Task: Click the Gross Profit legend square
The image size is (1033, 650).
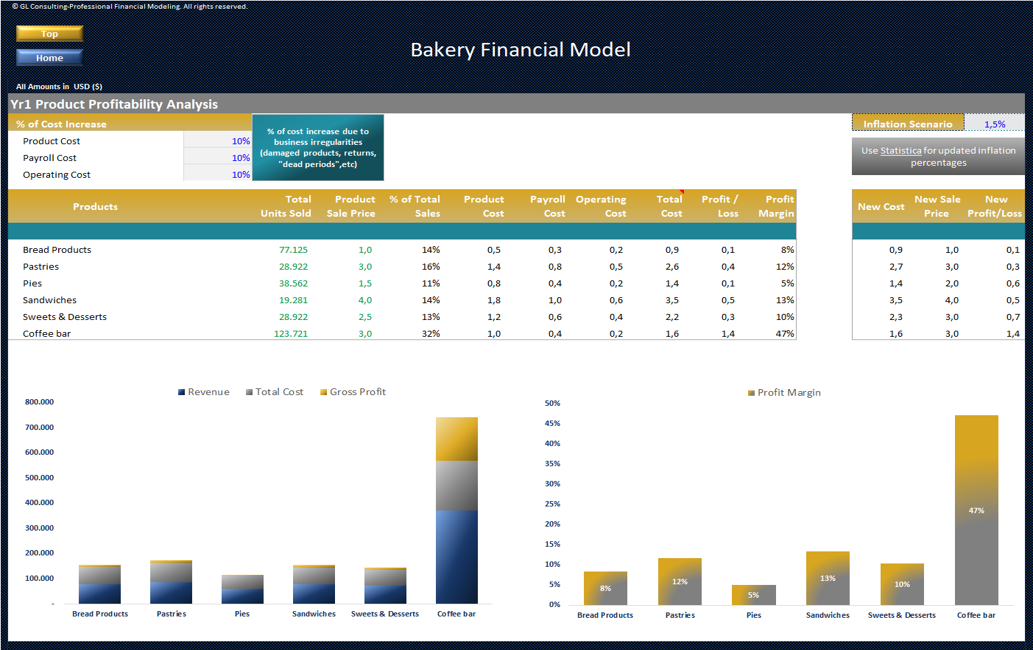Action: 323,392
